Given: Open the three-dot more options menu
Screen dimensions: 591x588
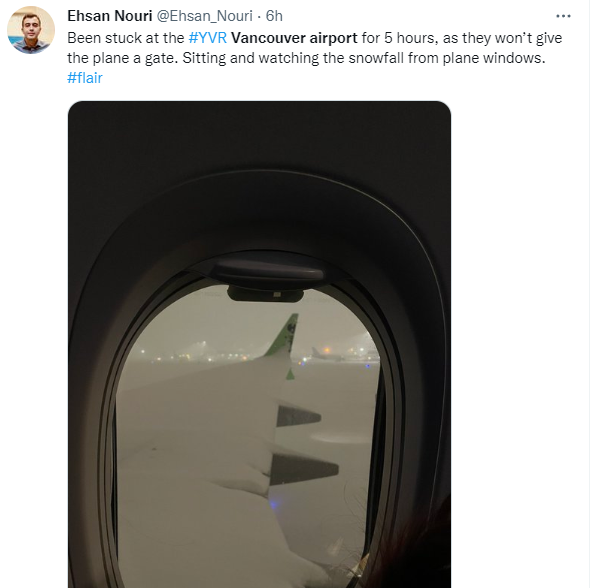Looking at the screenshot, I should (x=563, y=16).
